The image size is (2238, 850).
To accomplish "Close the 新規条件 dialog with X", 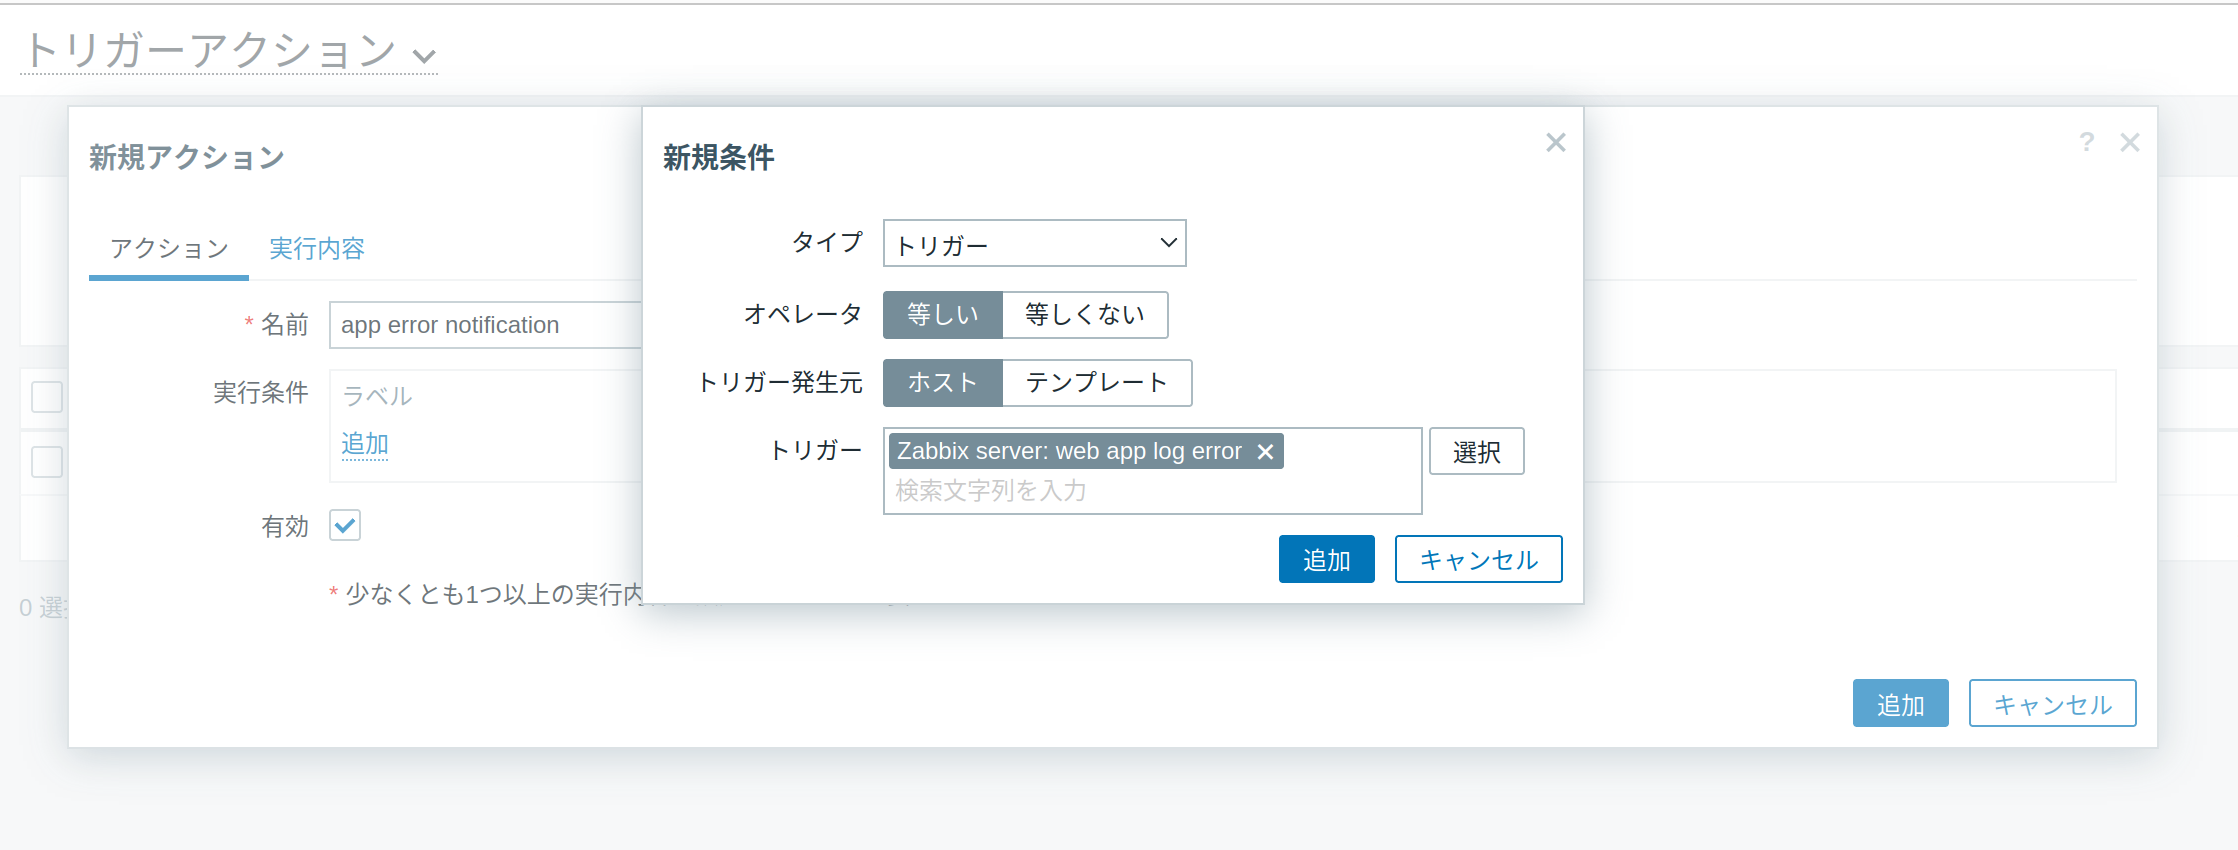I will (1555, 143).
